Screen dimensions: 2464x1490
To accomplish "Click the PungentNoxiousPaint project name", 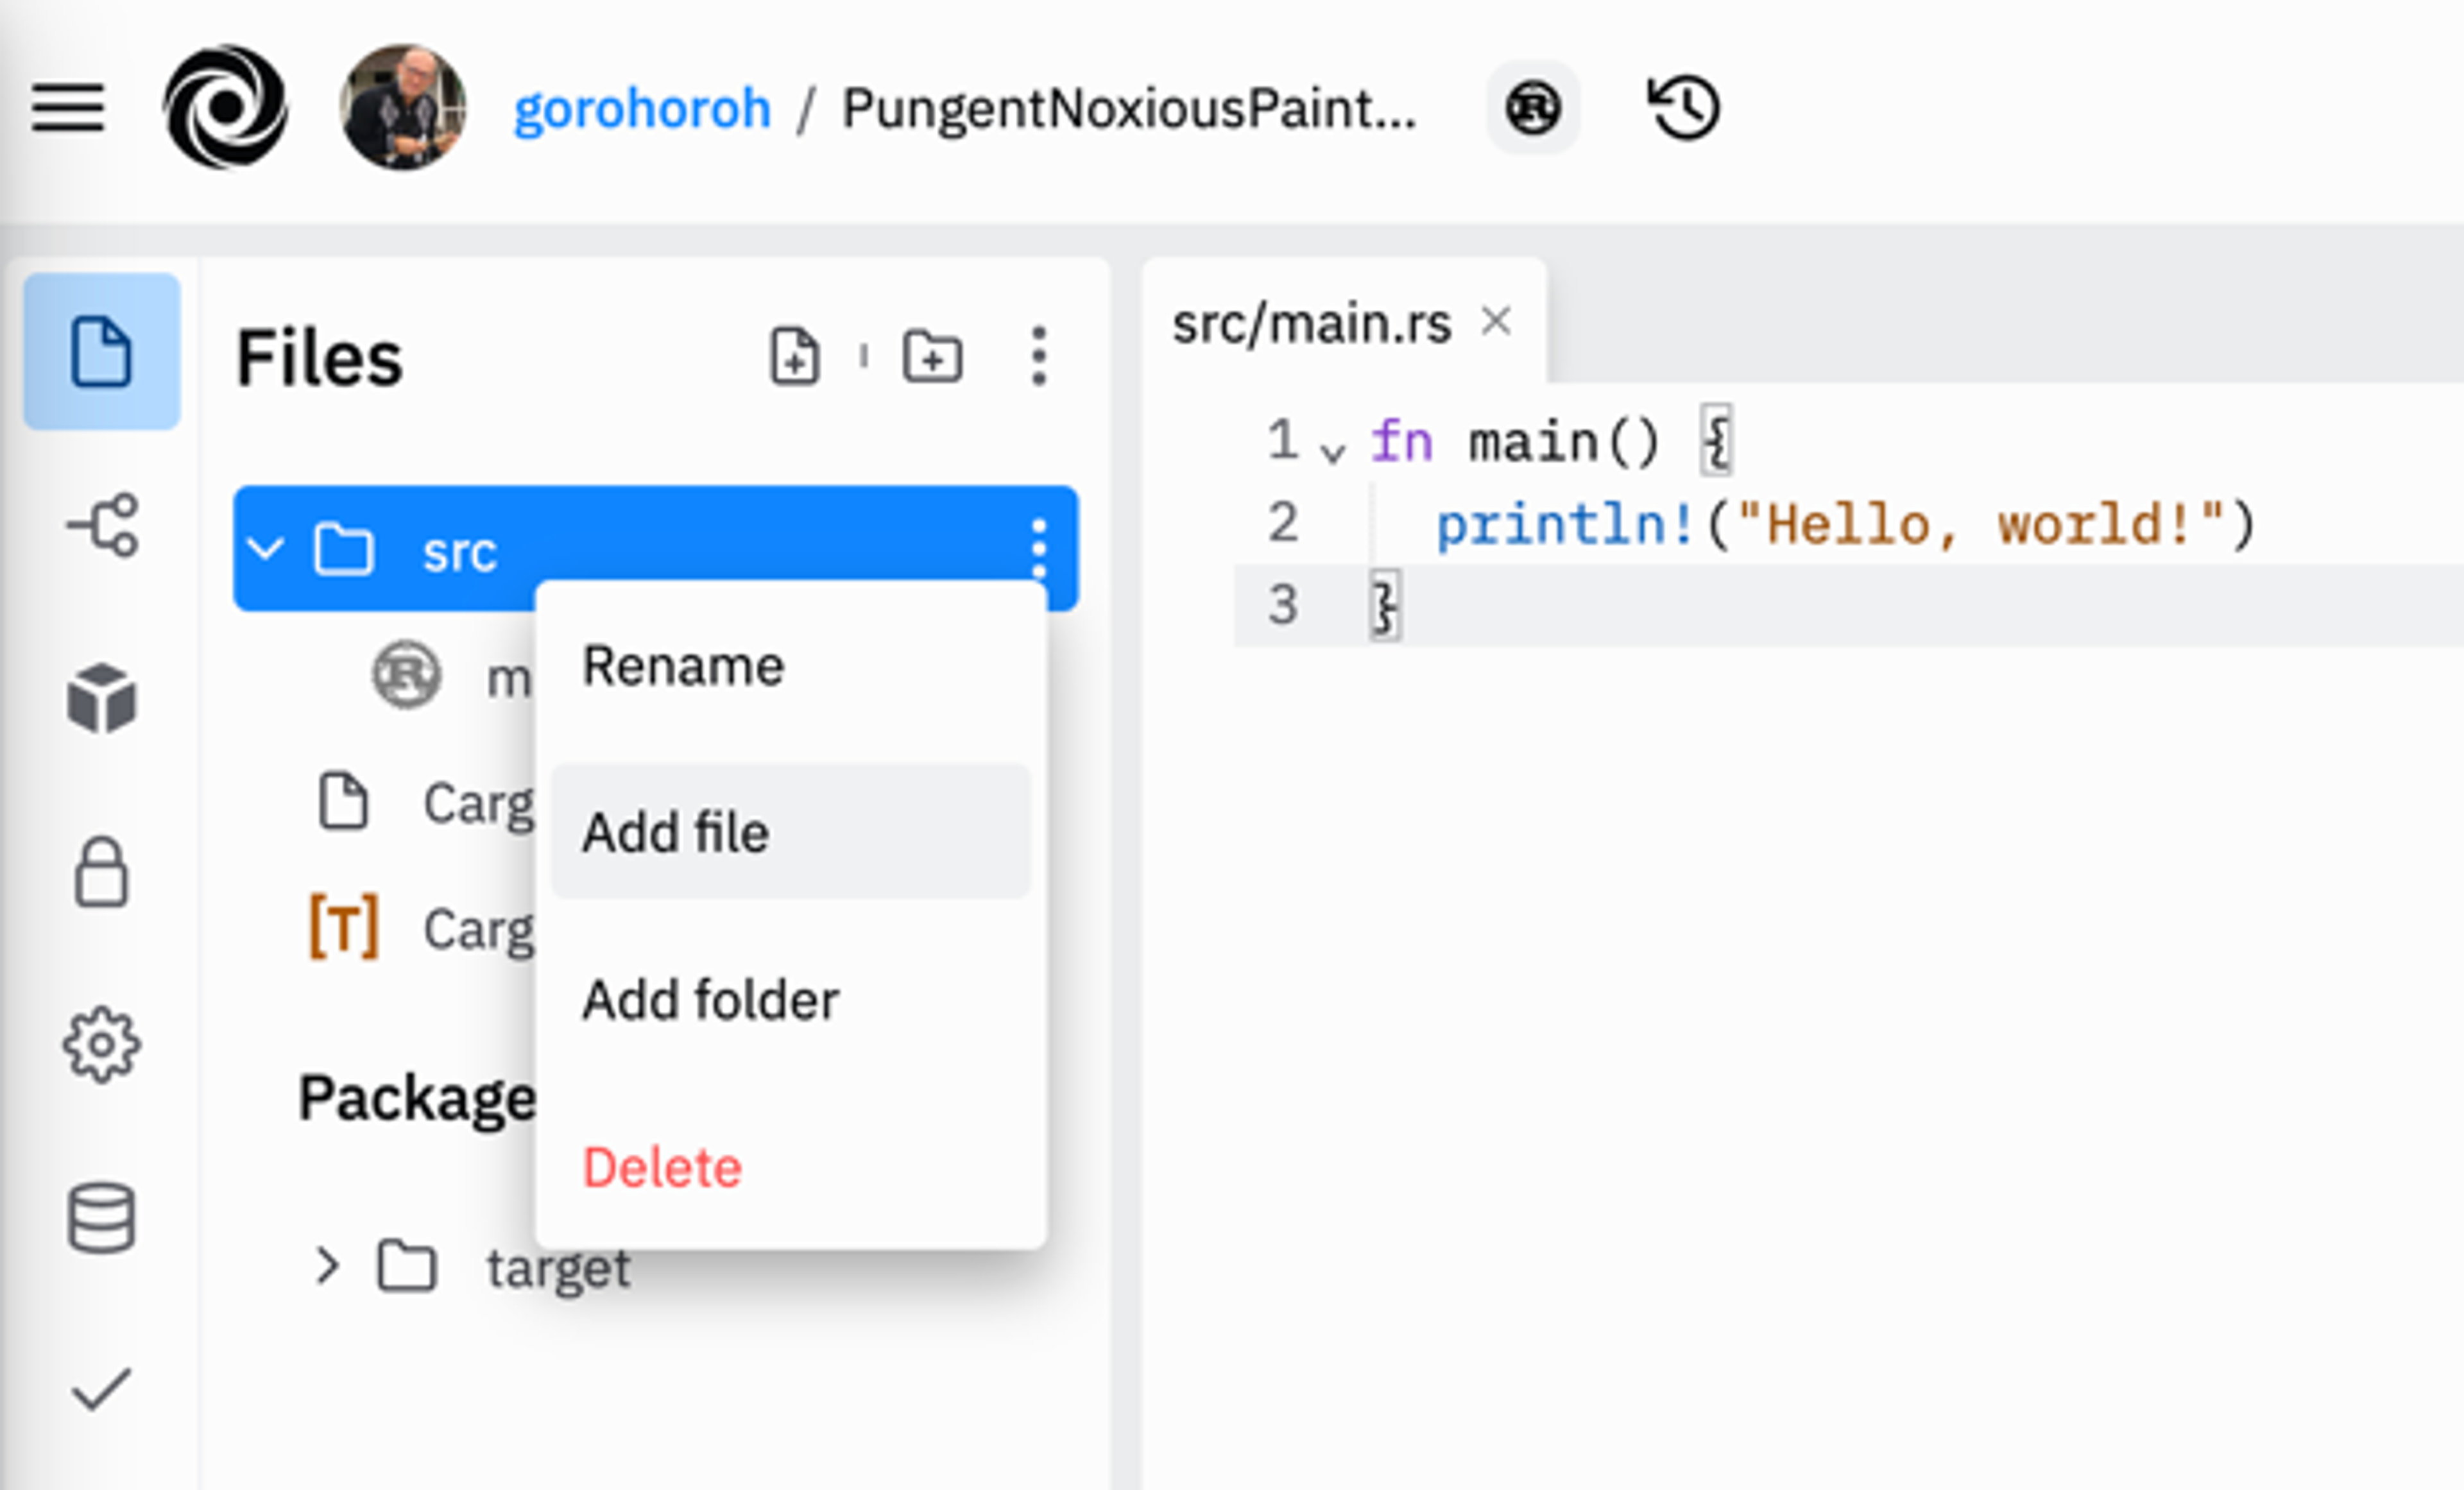I will (x=1128, y=108).
